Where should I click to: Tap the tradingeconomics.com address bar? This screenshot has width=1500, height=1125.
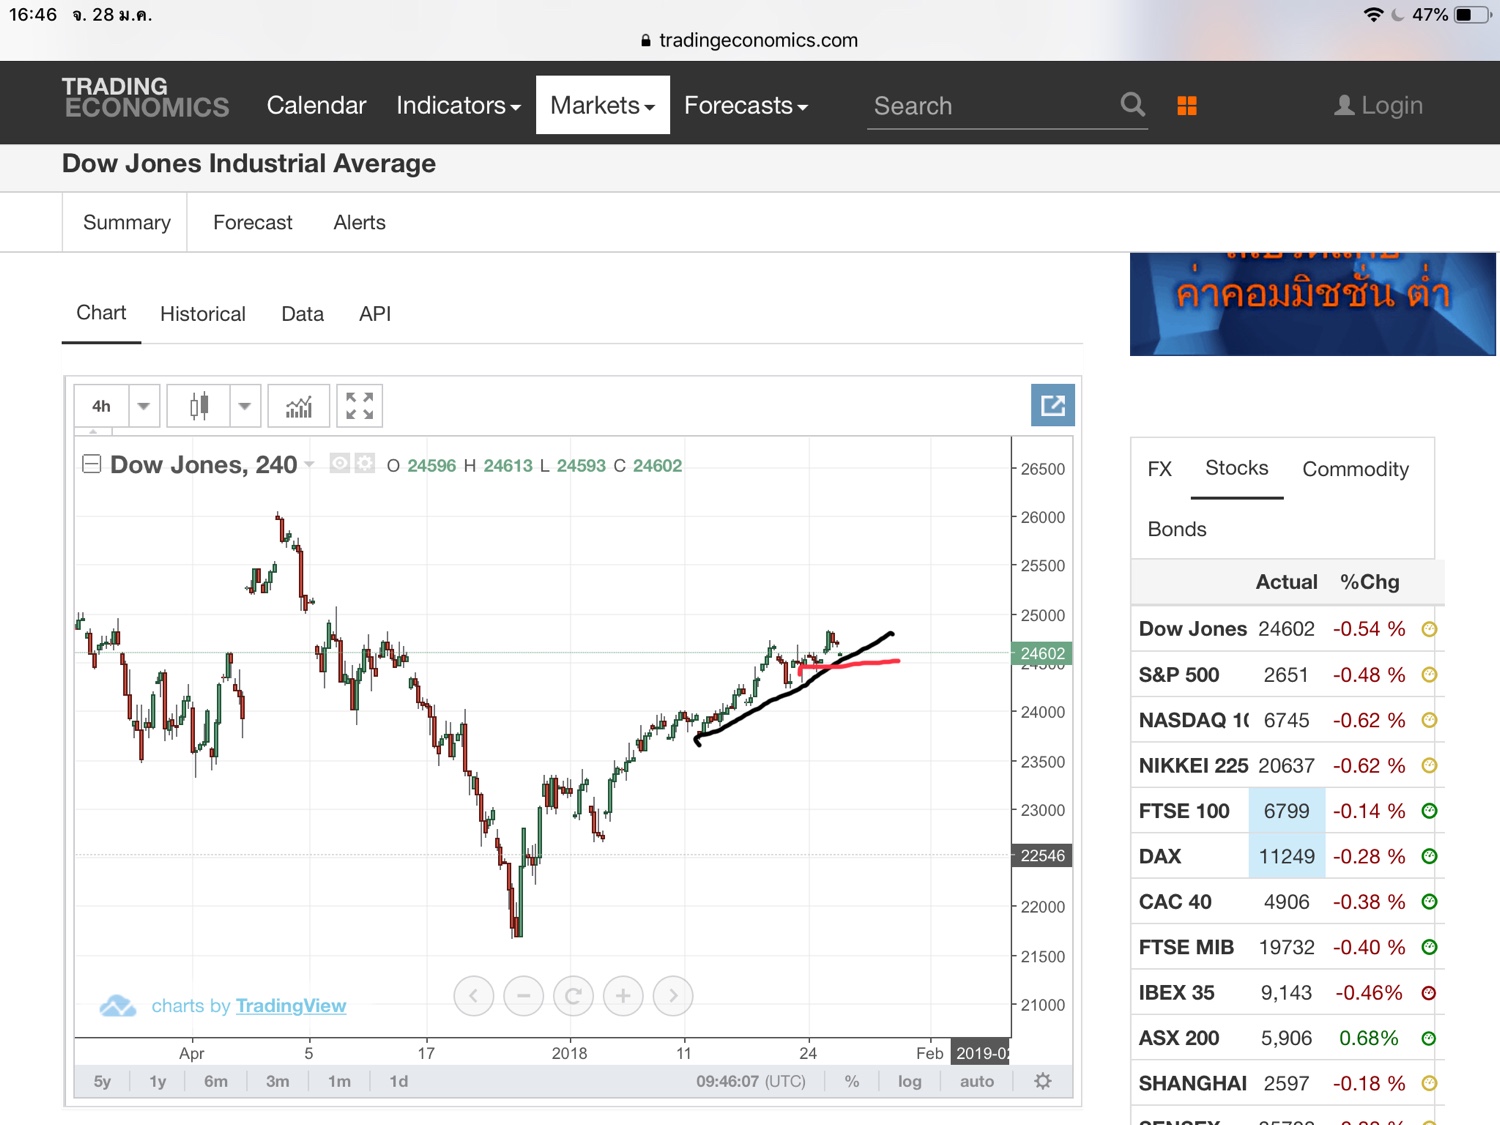750,40
